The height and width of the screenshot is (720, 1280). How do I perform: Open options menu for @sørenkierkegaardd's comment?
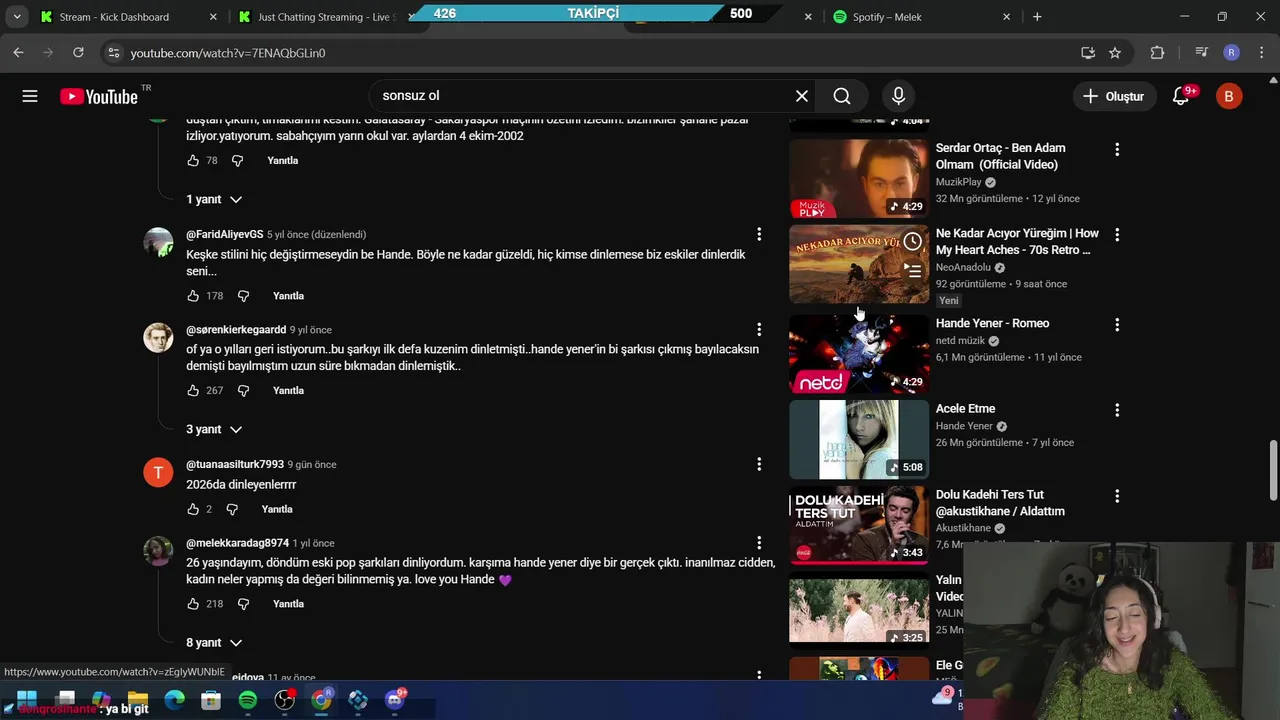[x=759, y=329]
